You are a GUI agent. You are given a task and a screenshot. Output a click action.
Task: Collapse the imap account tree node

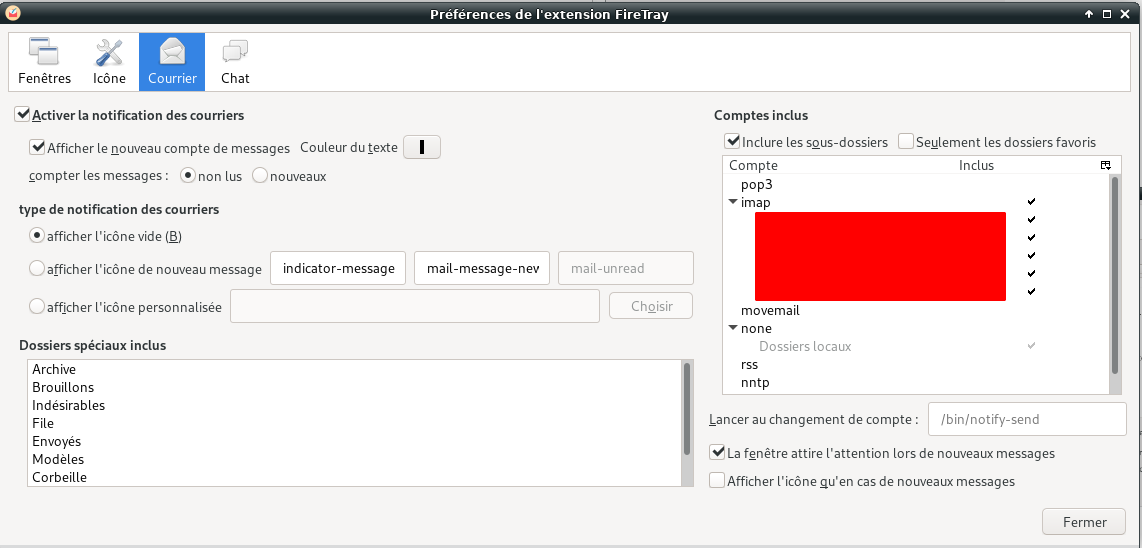(733, 202)
